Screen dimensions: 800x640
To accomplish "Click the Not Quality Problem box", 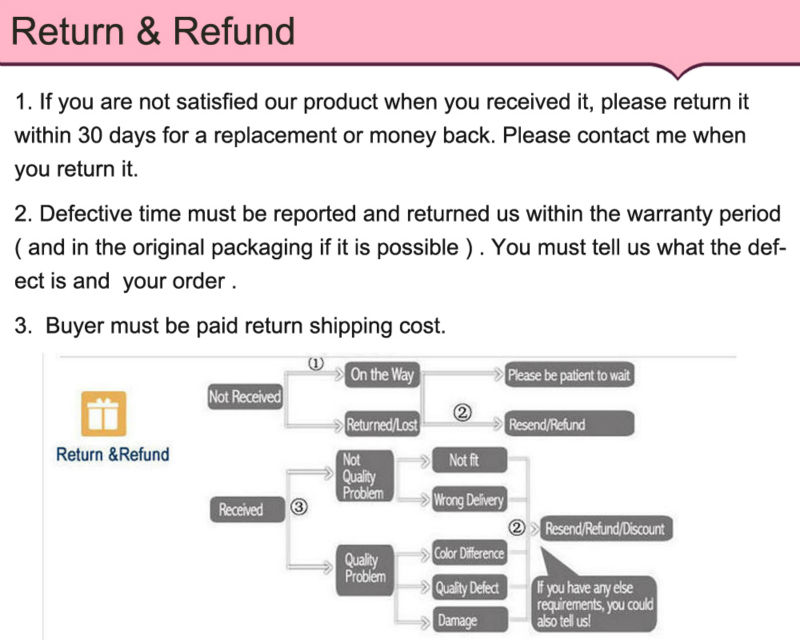I will tap(363, 477).
